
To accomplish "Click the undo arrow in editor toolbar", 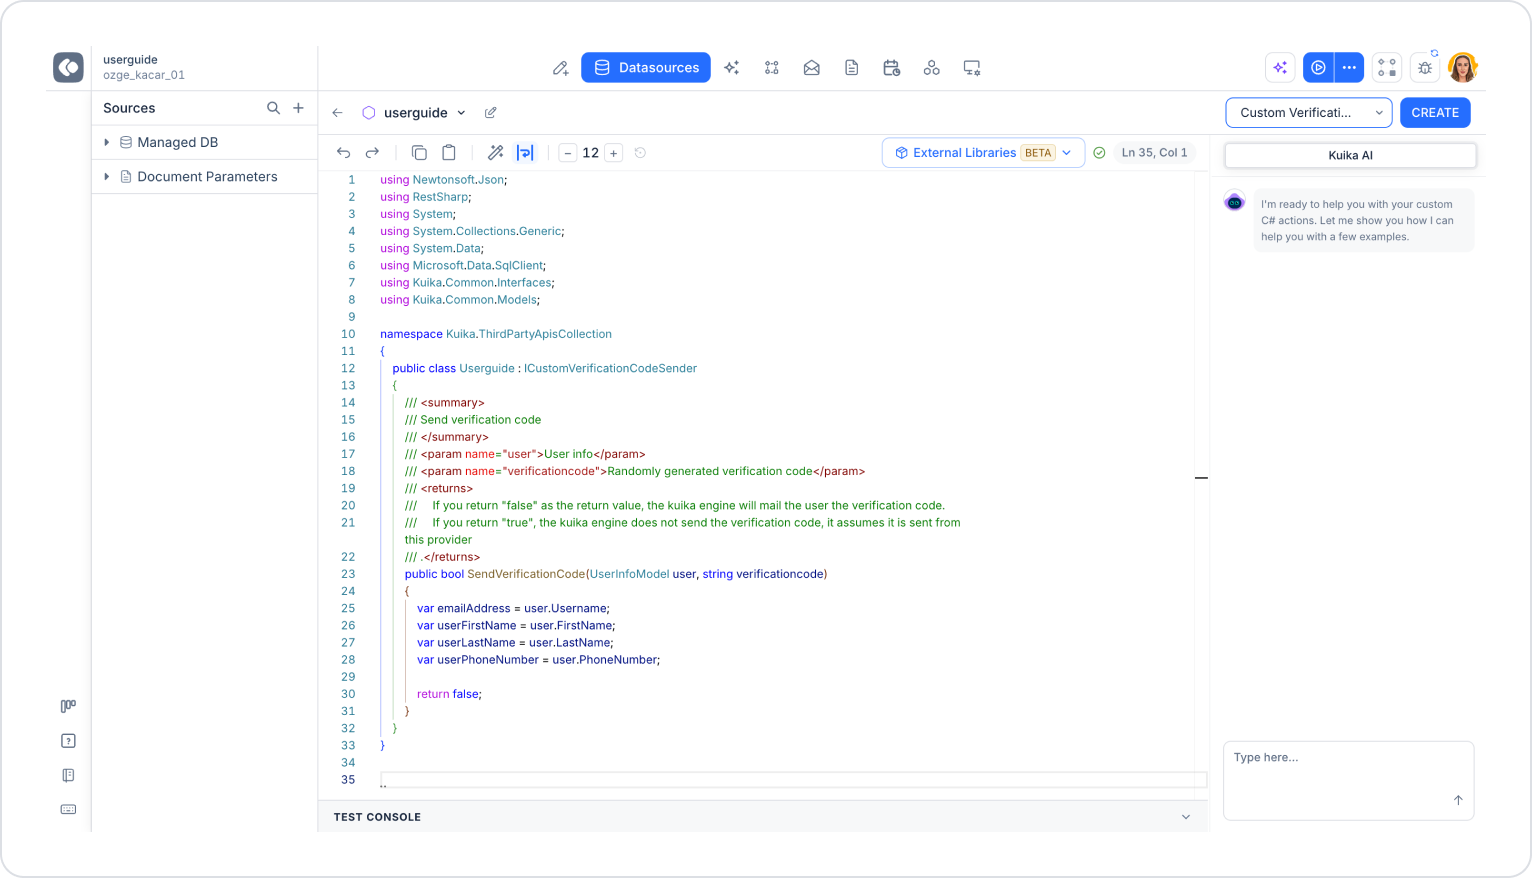I will 343,153.
